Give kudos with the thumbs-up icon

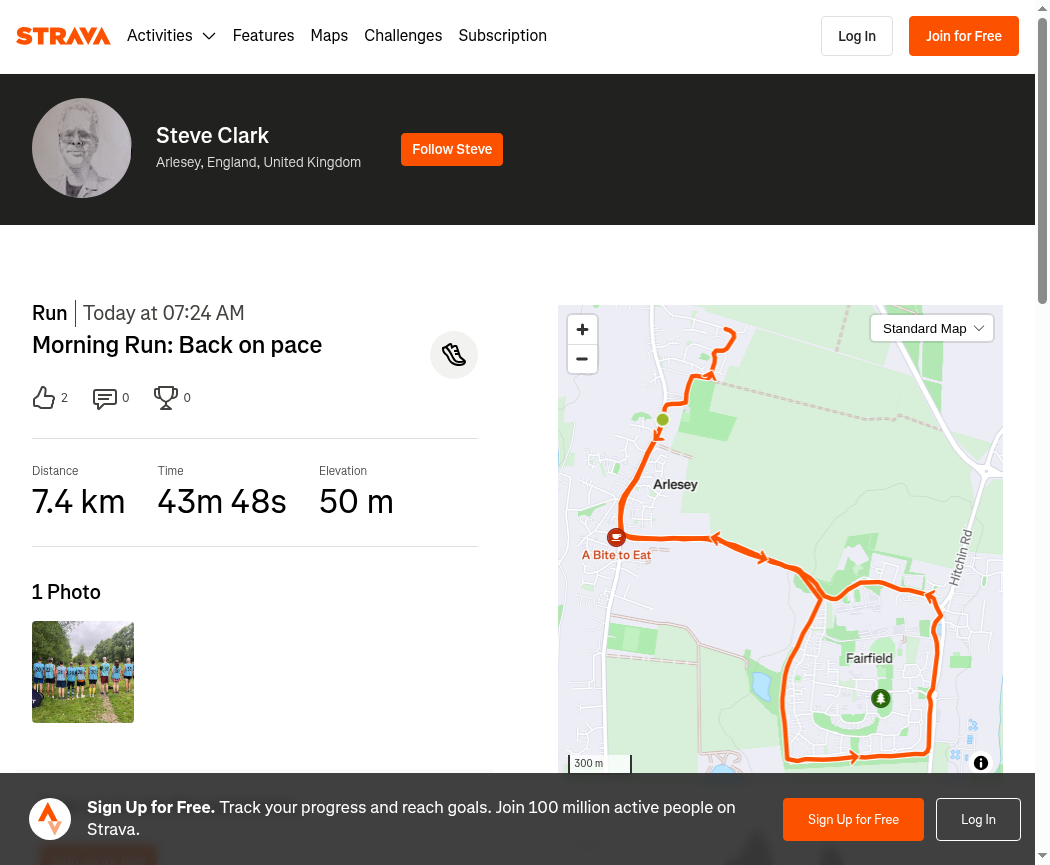(44, 398)
